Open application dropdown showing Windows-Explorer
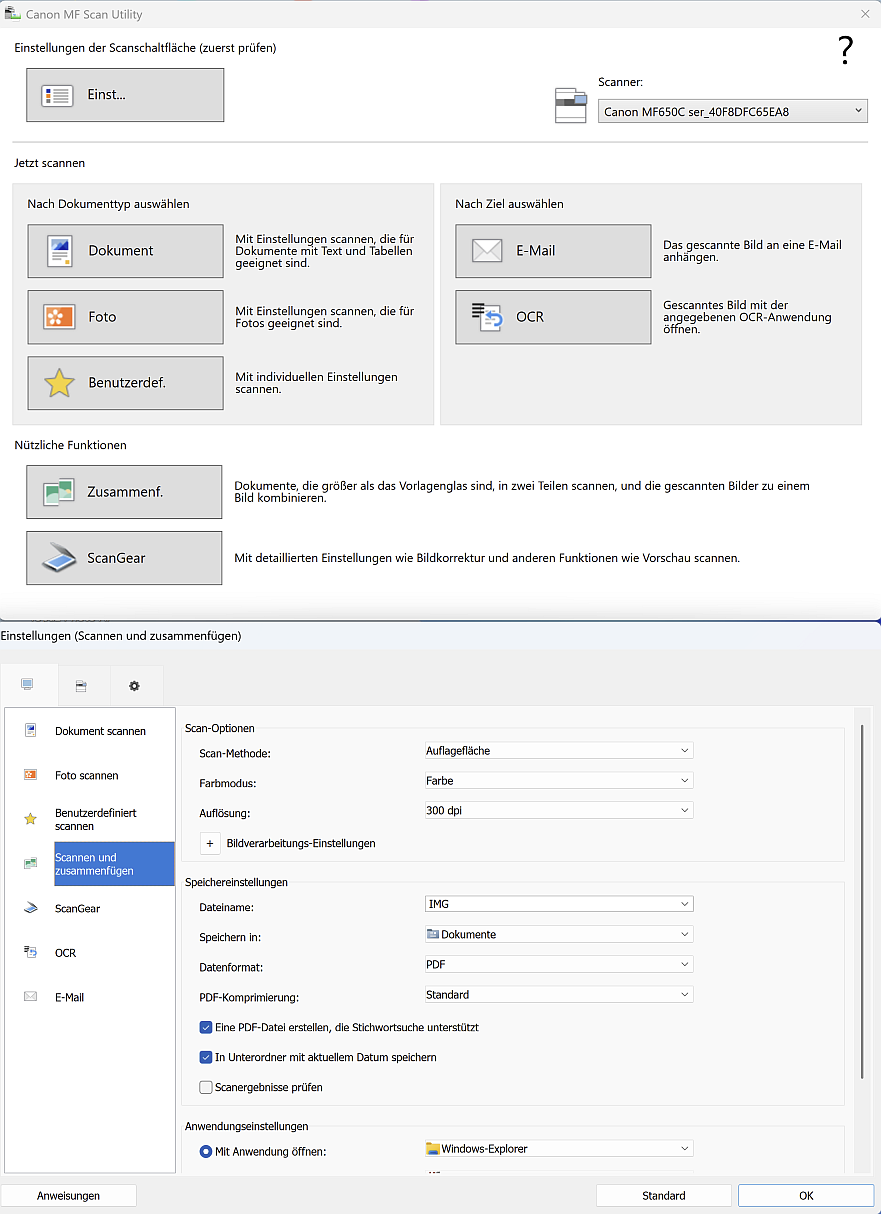Image resolution: width=881 pixels, height=1214 pixels. [x=559, y=1149]
